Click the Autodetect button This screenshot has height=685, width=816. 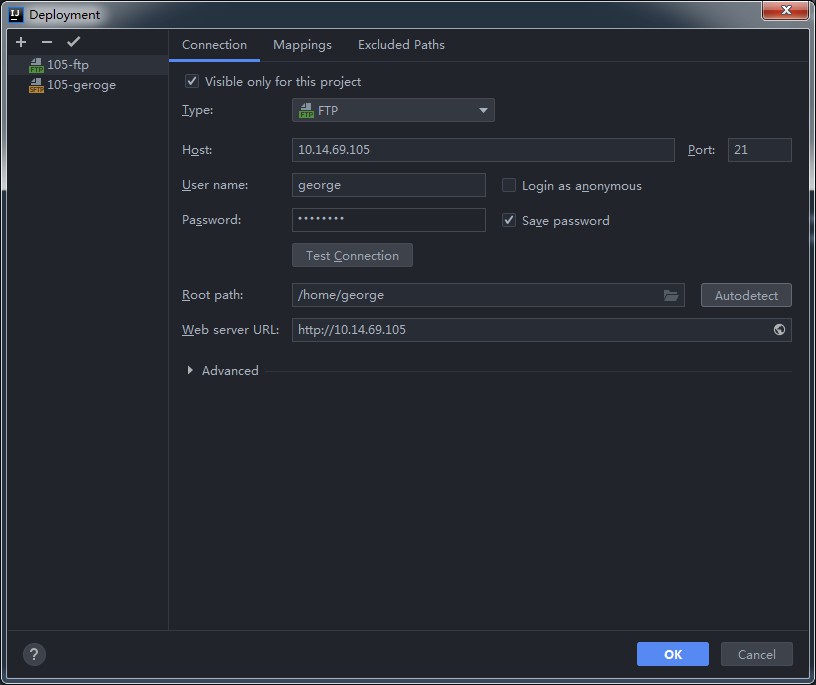[746, 296]
